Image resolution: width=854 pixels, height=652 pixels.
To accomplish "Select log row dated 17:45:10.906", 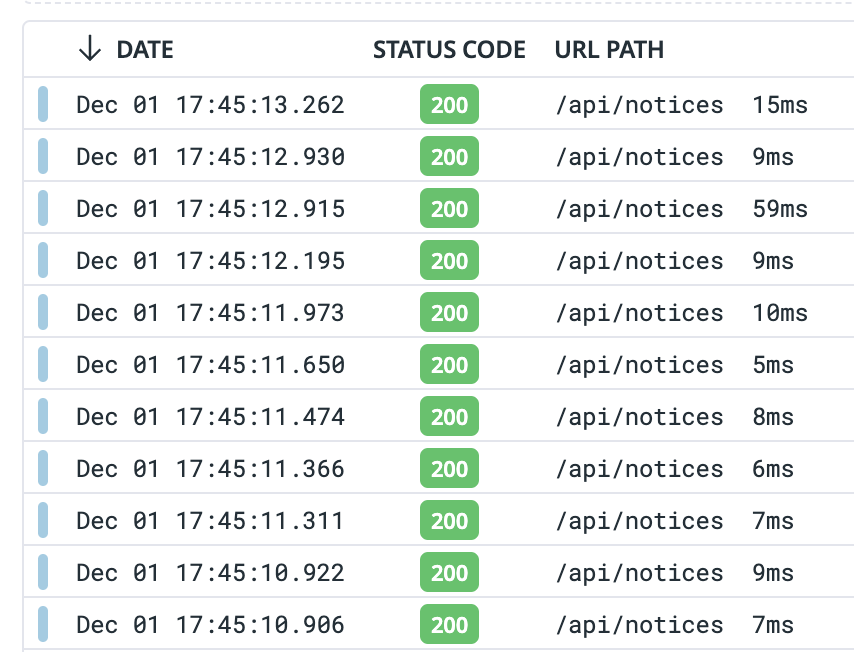I will coord(438,624).
